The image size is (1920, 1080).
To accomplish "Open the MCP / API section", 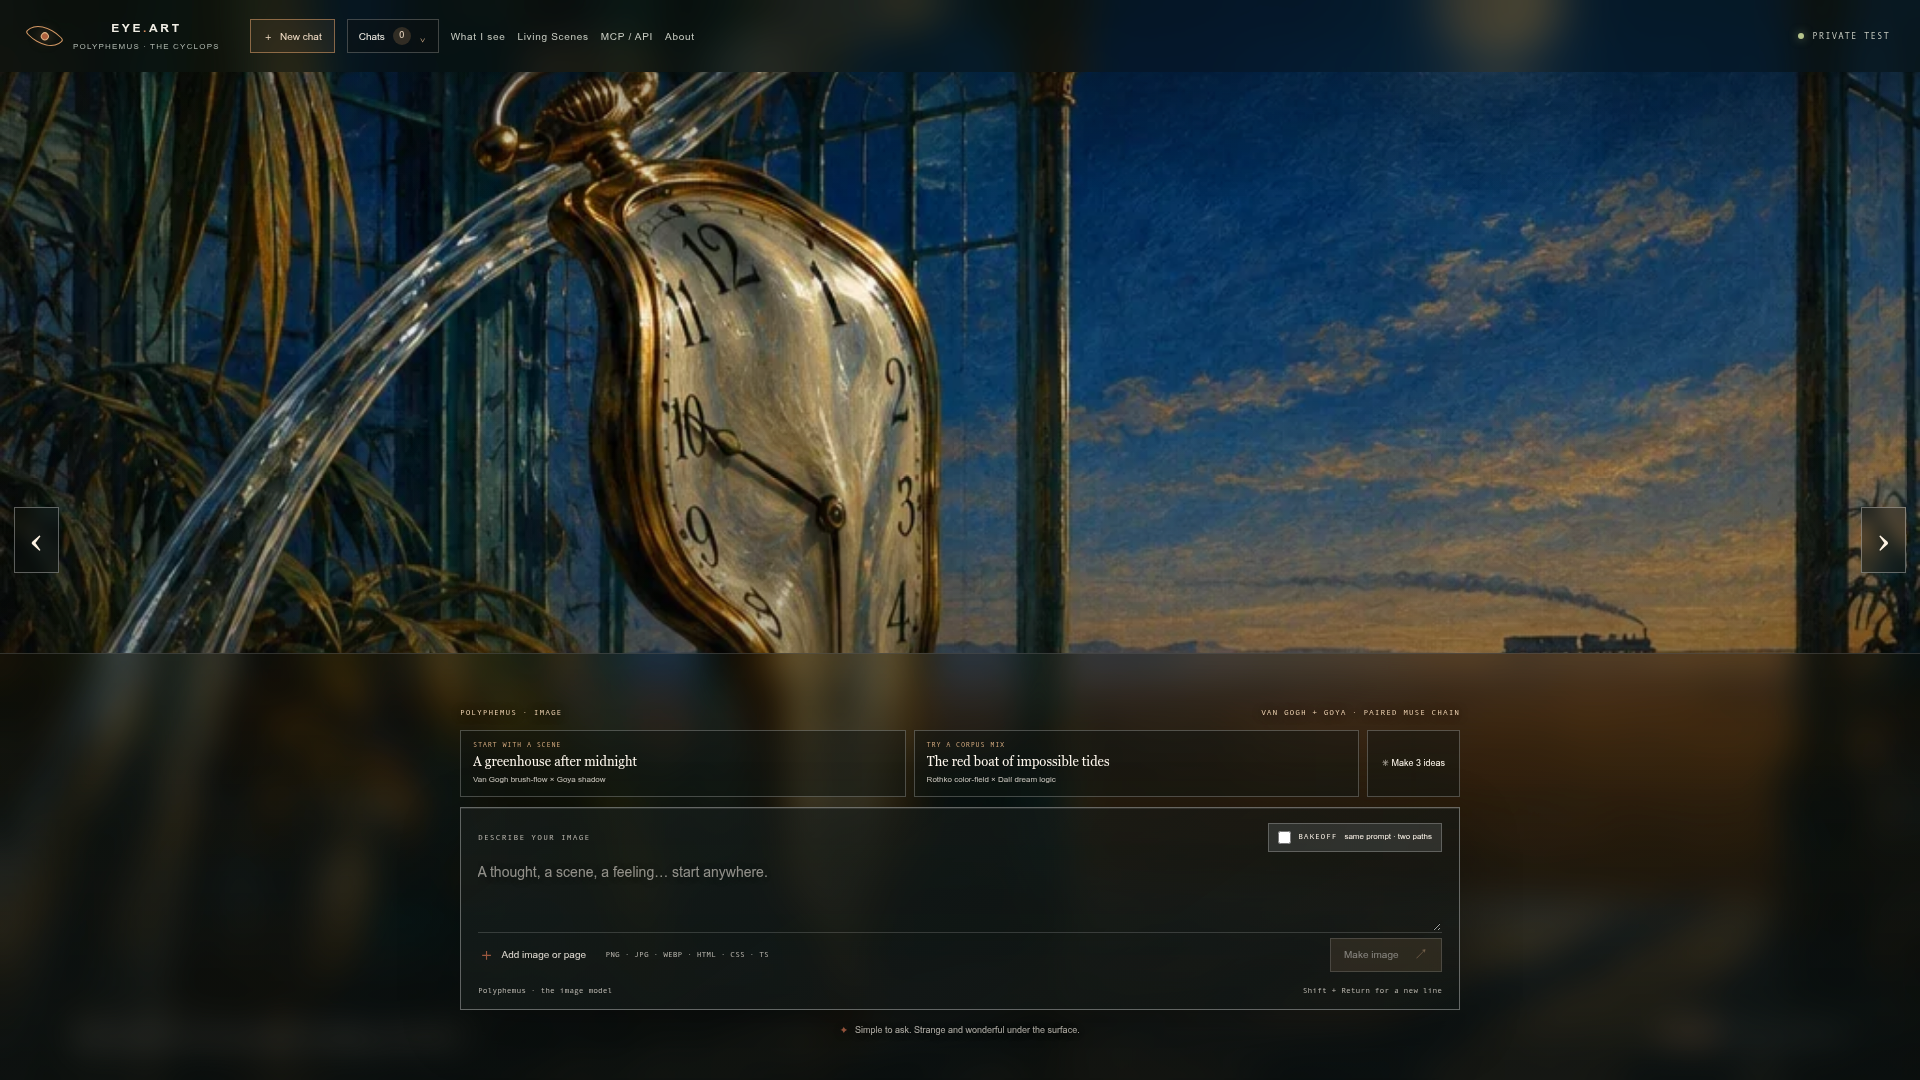I will point(626,37).
